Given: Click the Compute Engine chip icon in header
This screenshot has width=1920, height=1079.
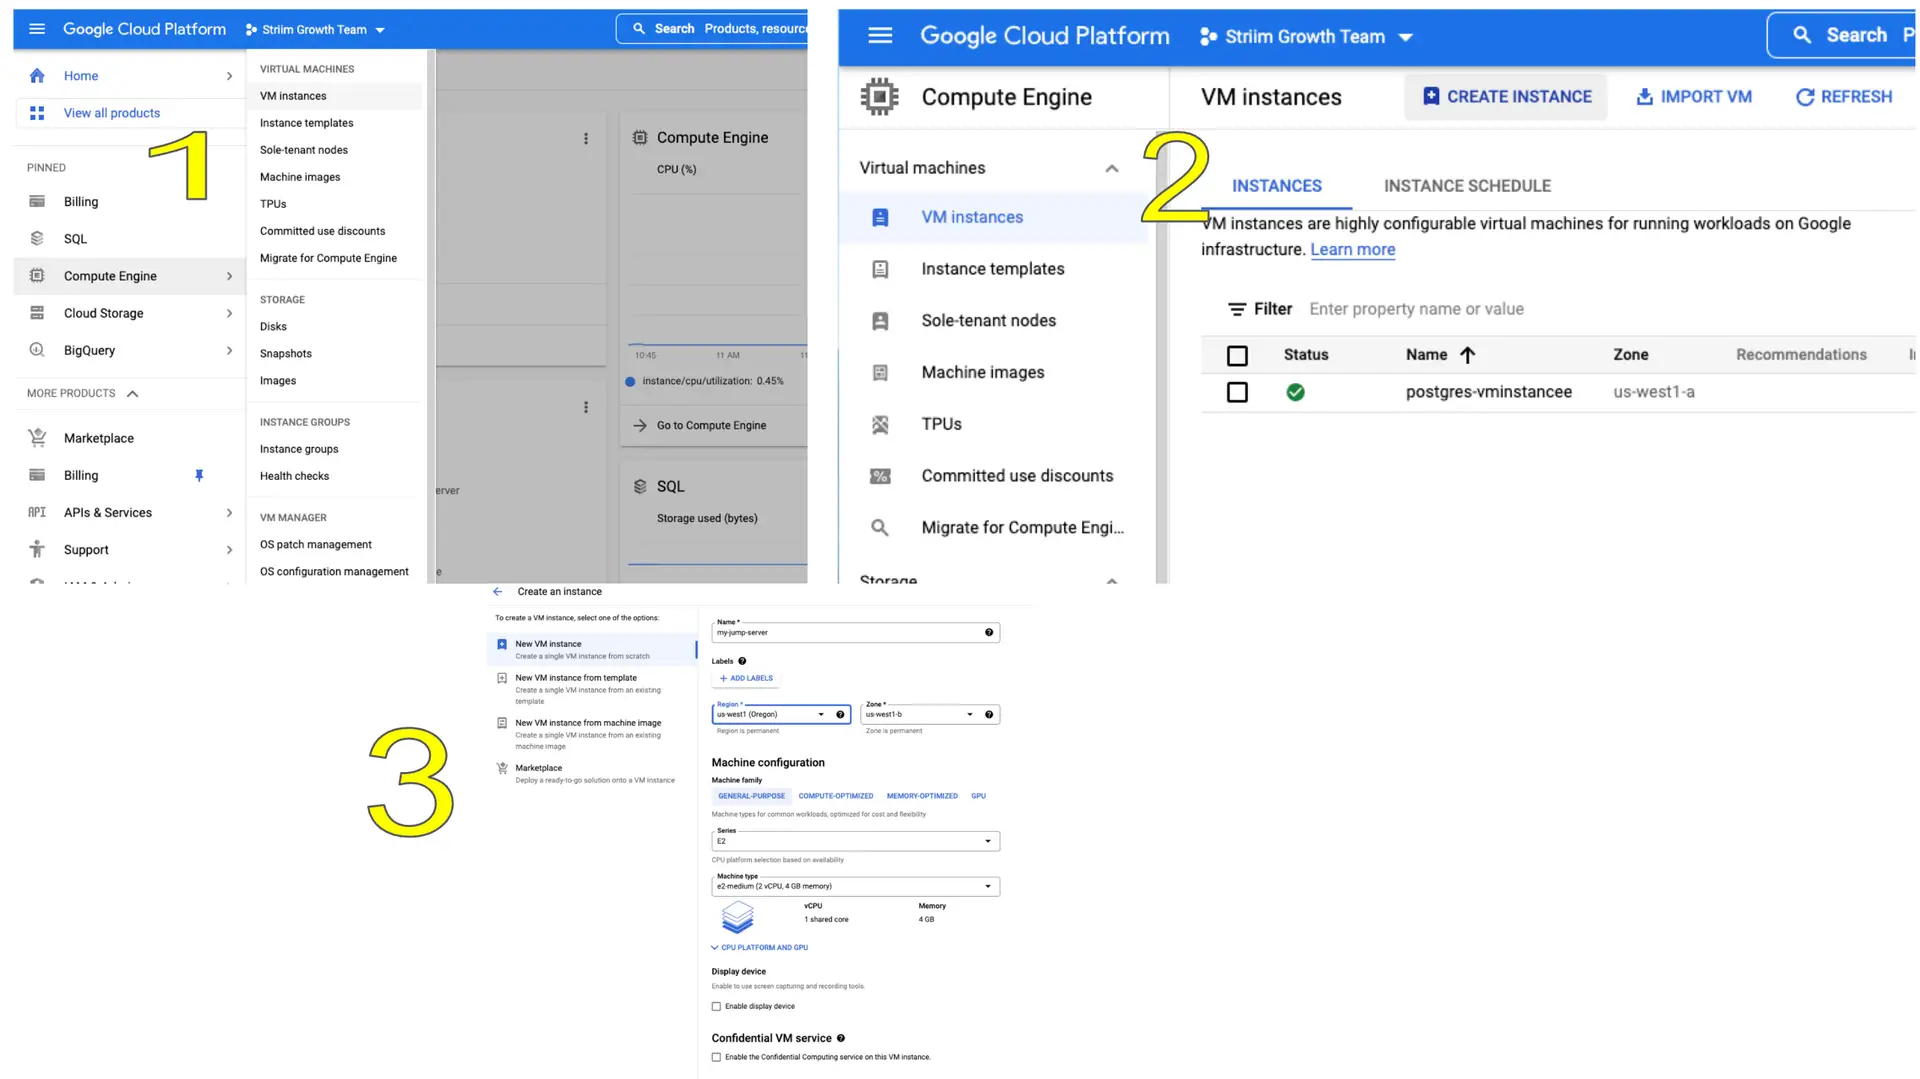Looking at the screenshot, I should point(879,97).
